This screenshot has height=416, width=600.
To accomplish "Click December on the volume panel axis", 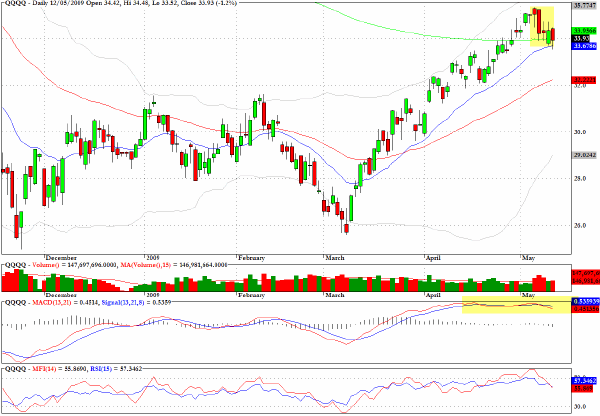I will tap(61, 295).
